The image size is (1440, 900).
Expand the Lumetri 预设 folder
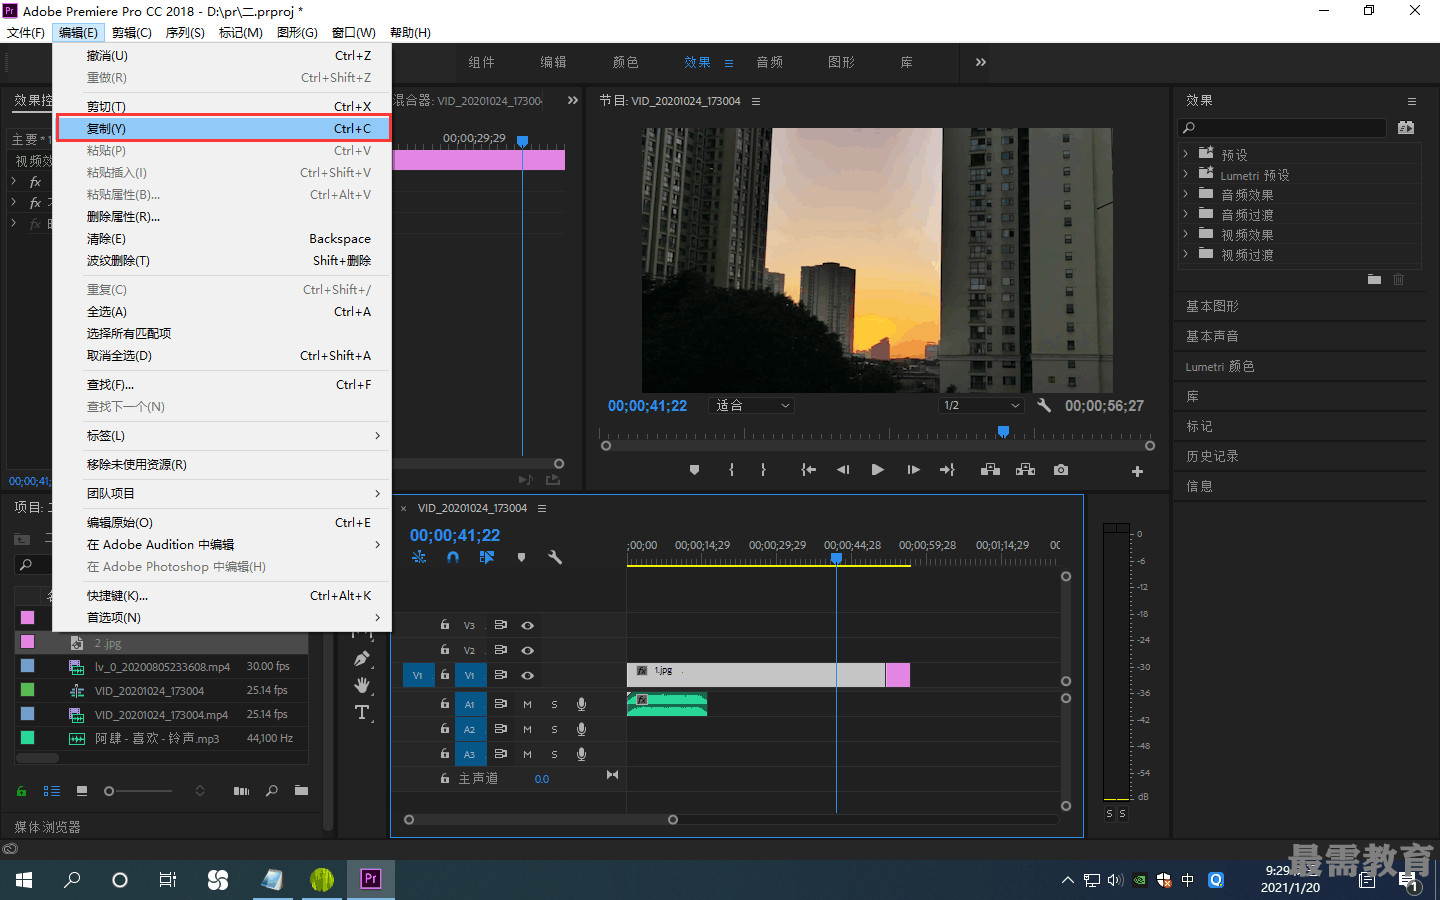(x=1186, y=174)
